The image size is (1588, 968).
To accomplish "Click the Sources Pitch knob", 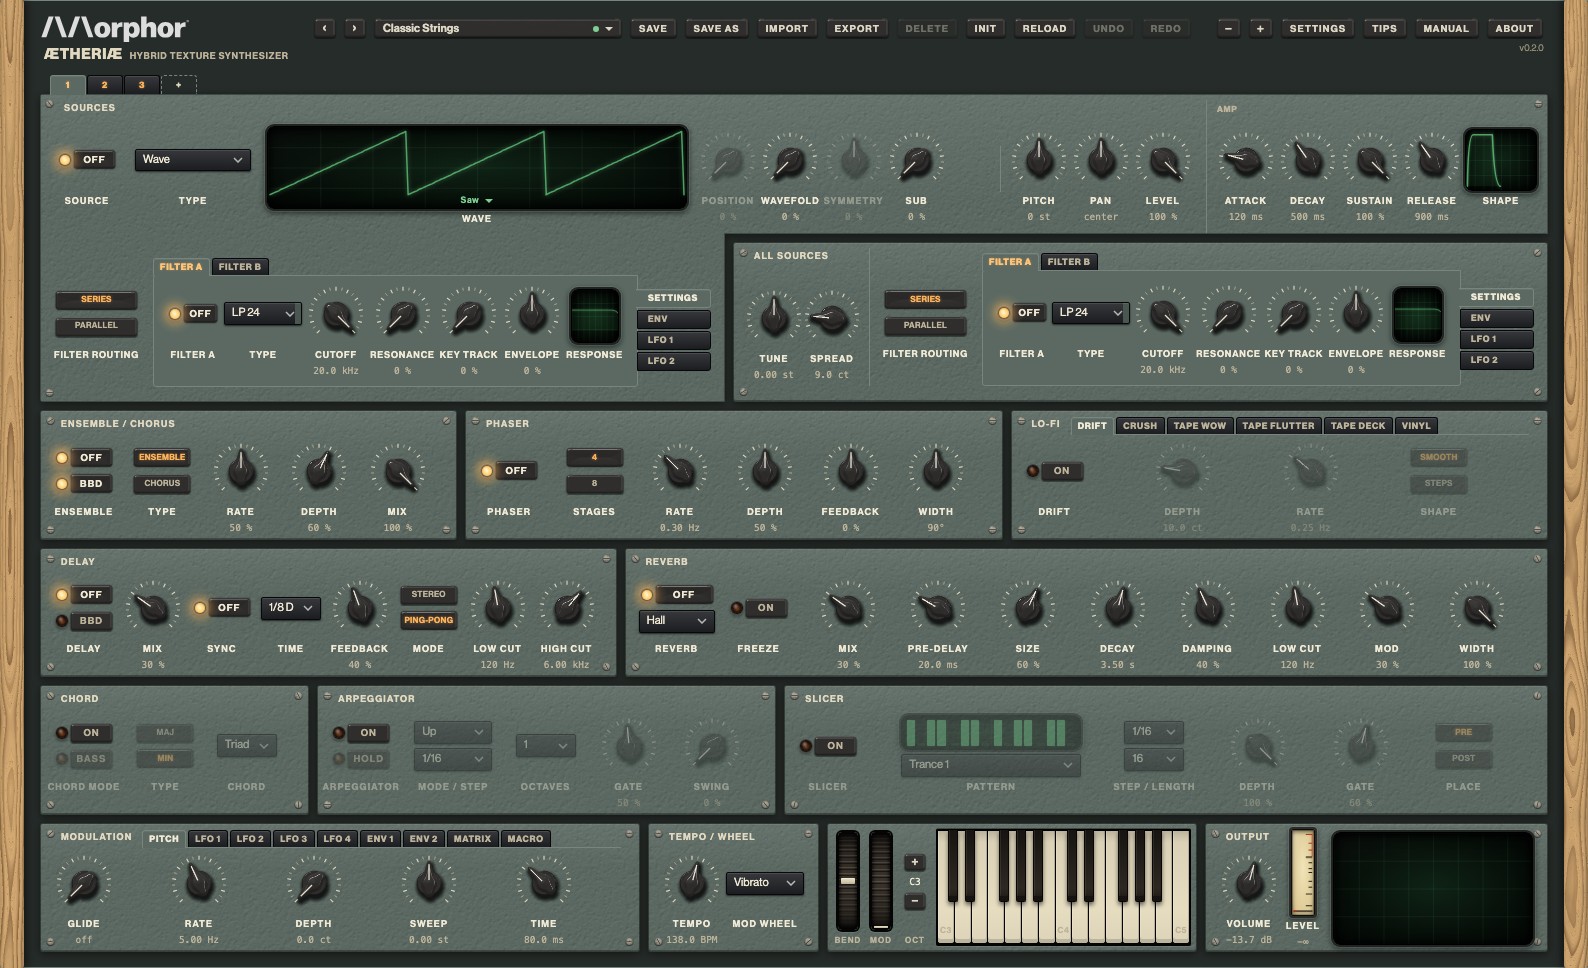I will 1038,159.
